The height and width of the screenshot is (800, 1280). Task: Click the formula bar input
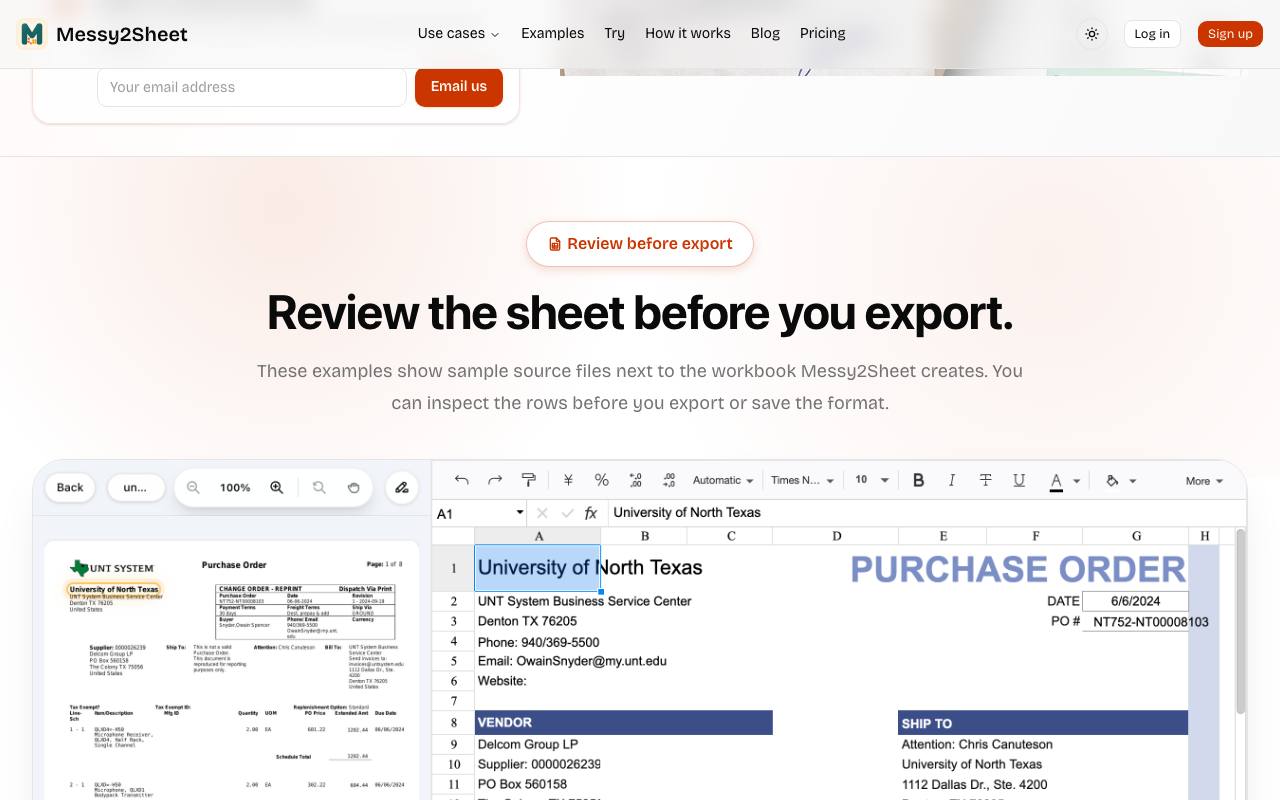click(x=926, y=513)
